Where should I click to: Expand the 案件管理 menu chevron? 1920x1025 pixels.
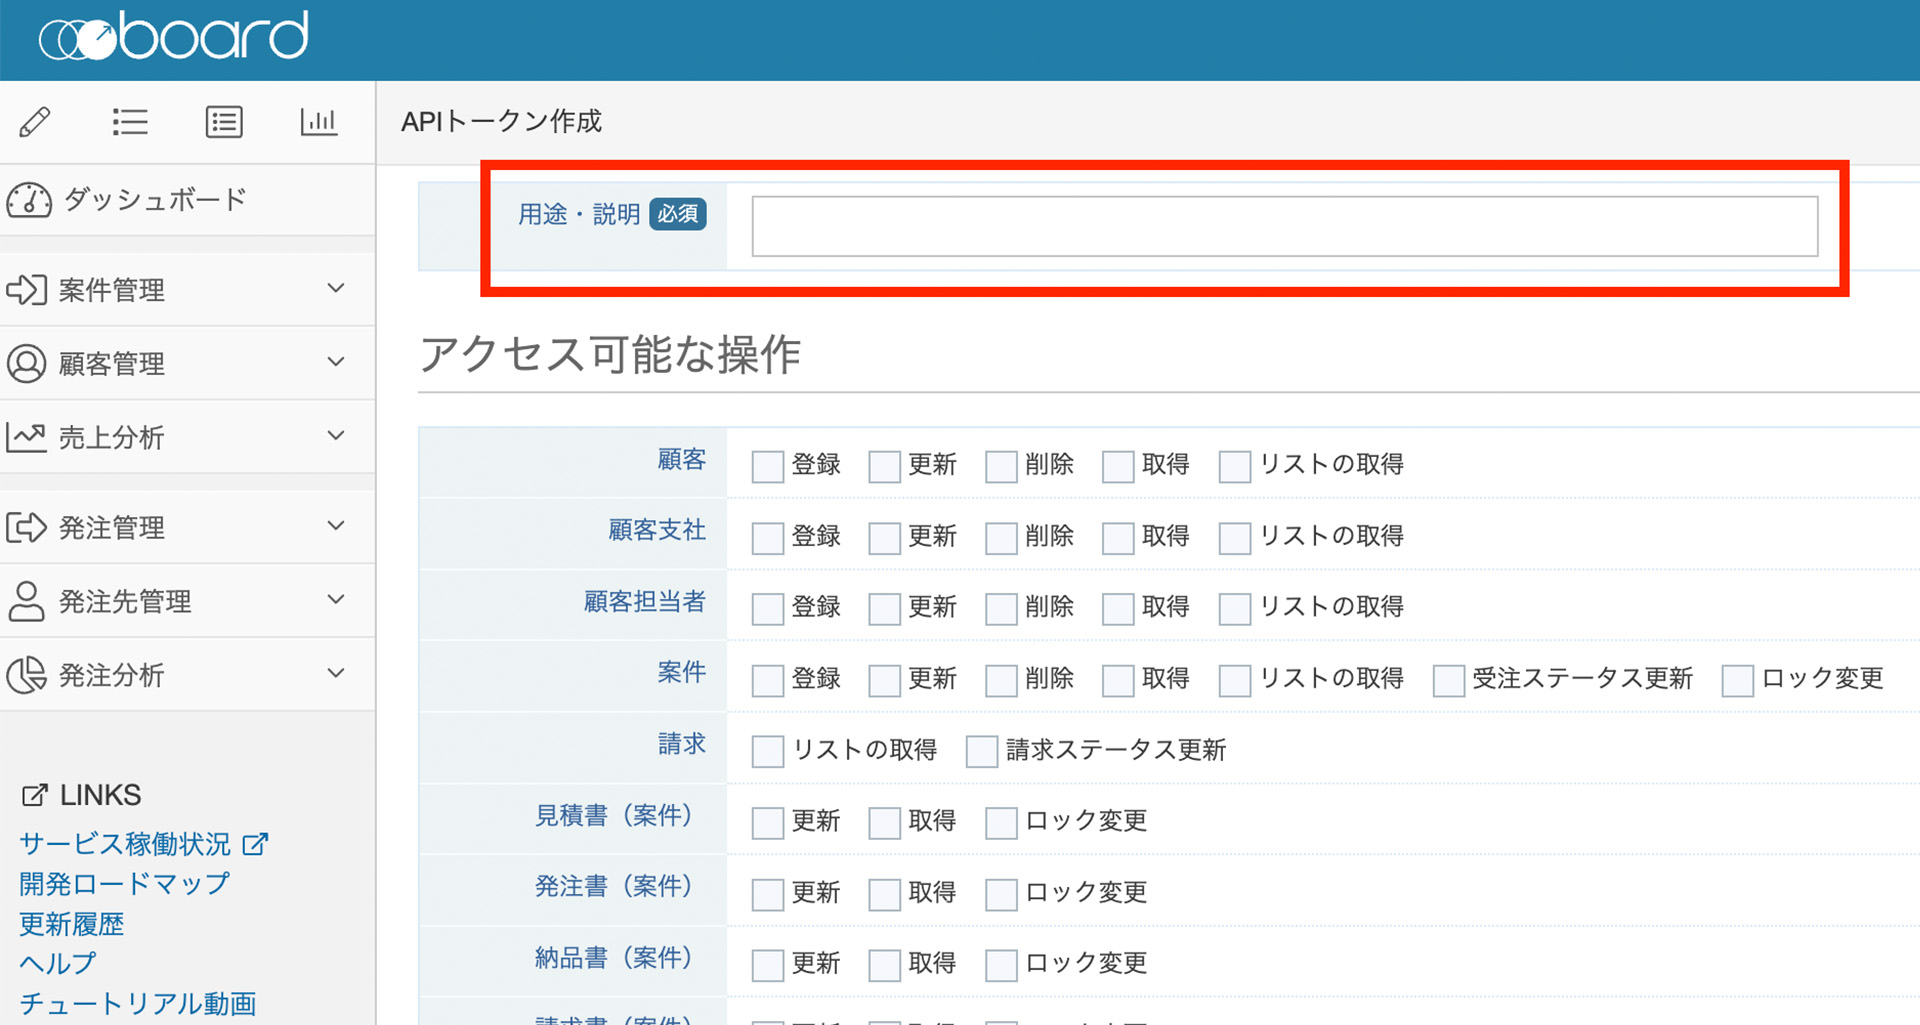336,289
